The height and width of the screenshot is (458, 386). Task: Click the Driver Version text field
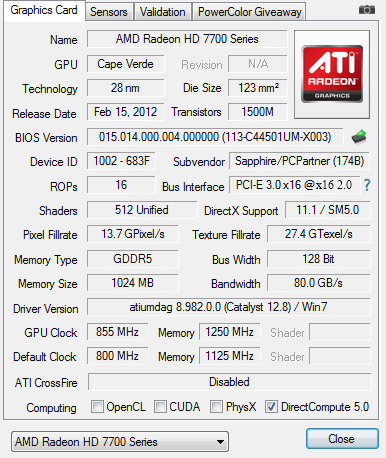click(x=229, y=307)
